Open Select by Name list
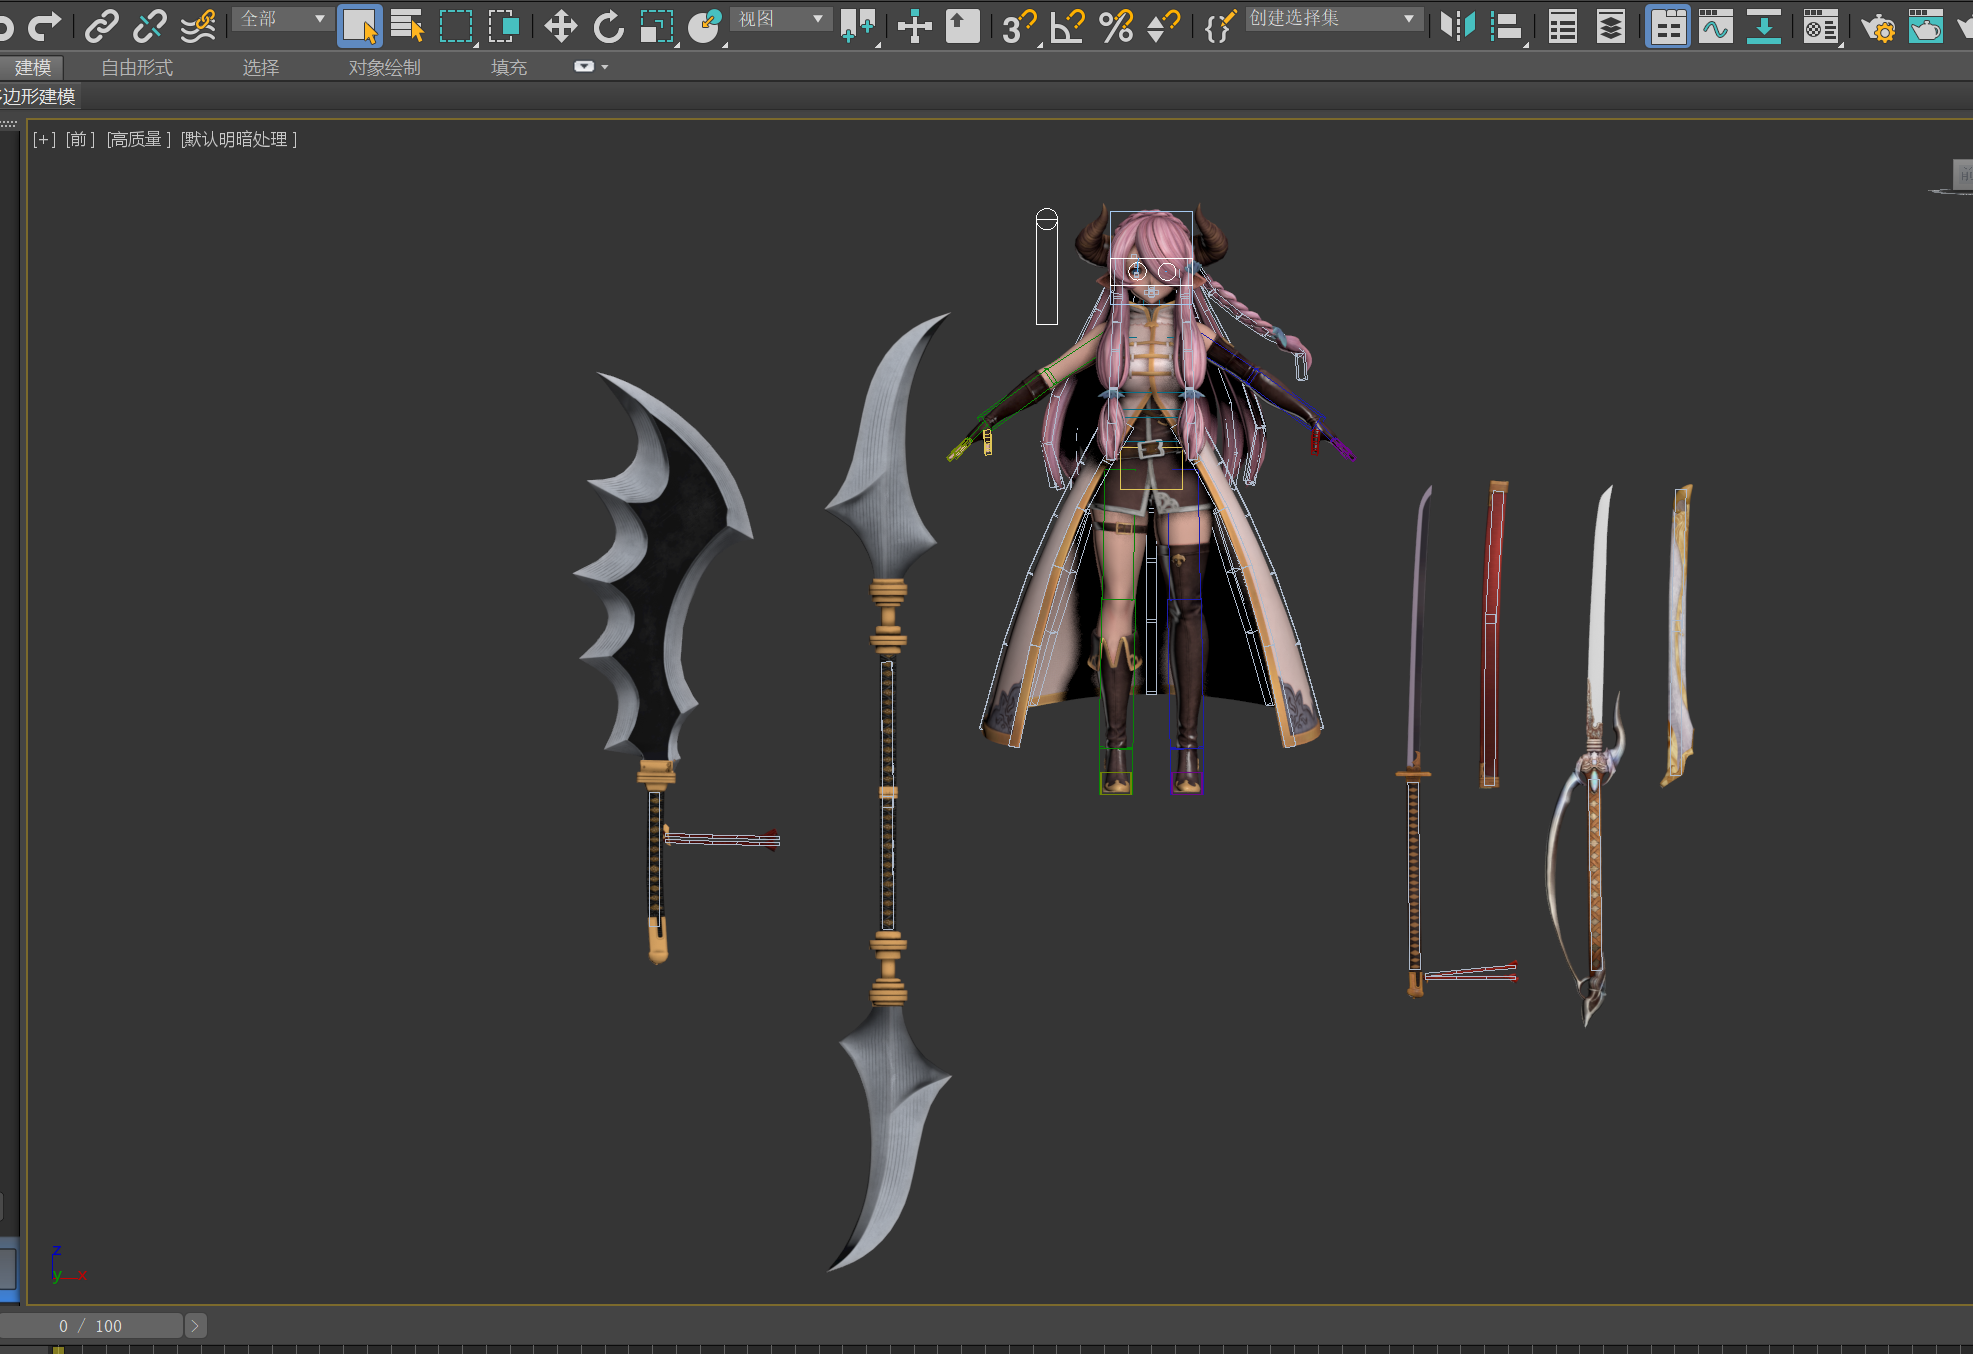The image size is (1973, 1354). 407,26
